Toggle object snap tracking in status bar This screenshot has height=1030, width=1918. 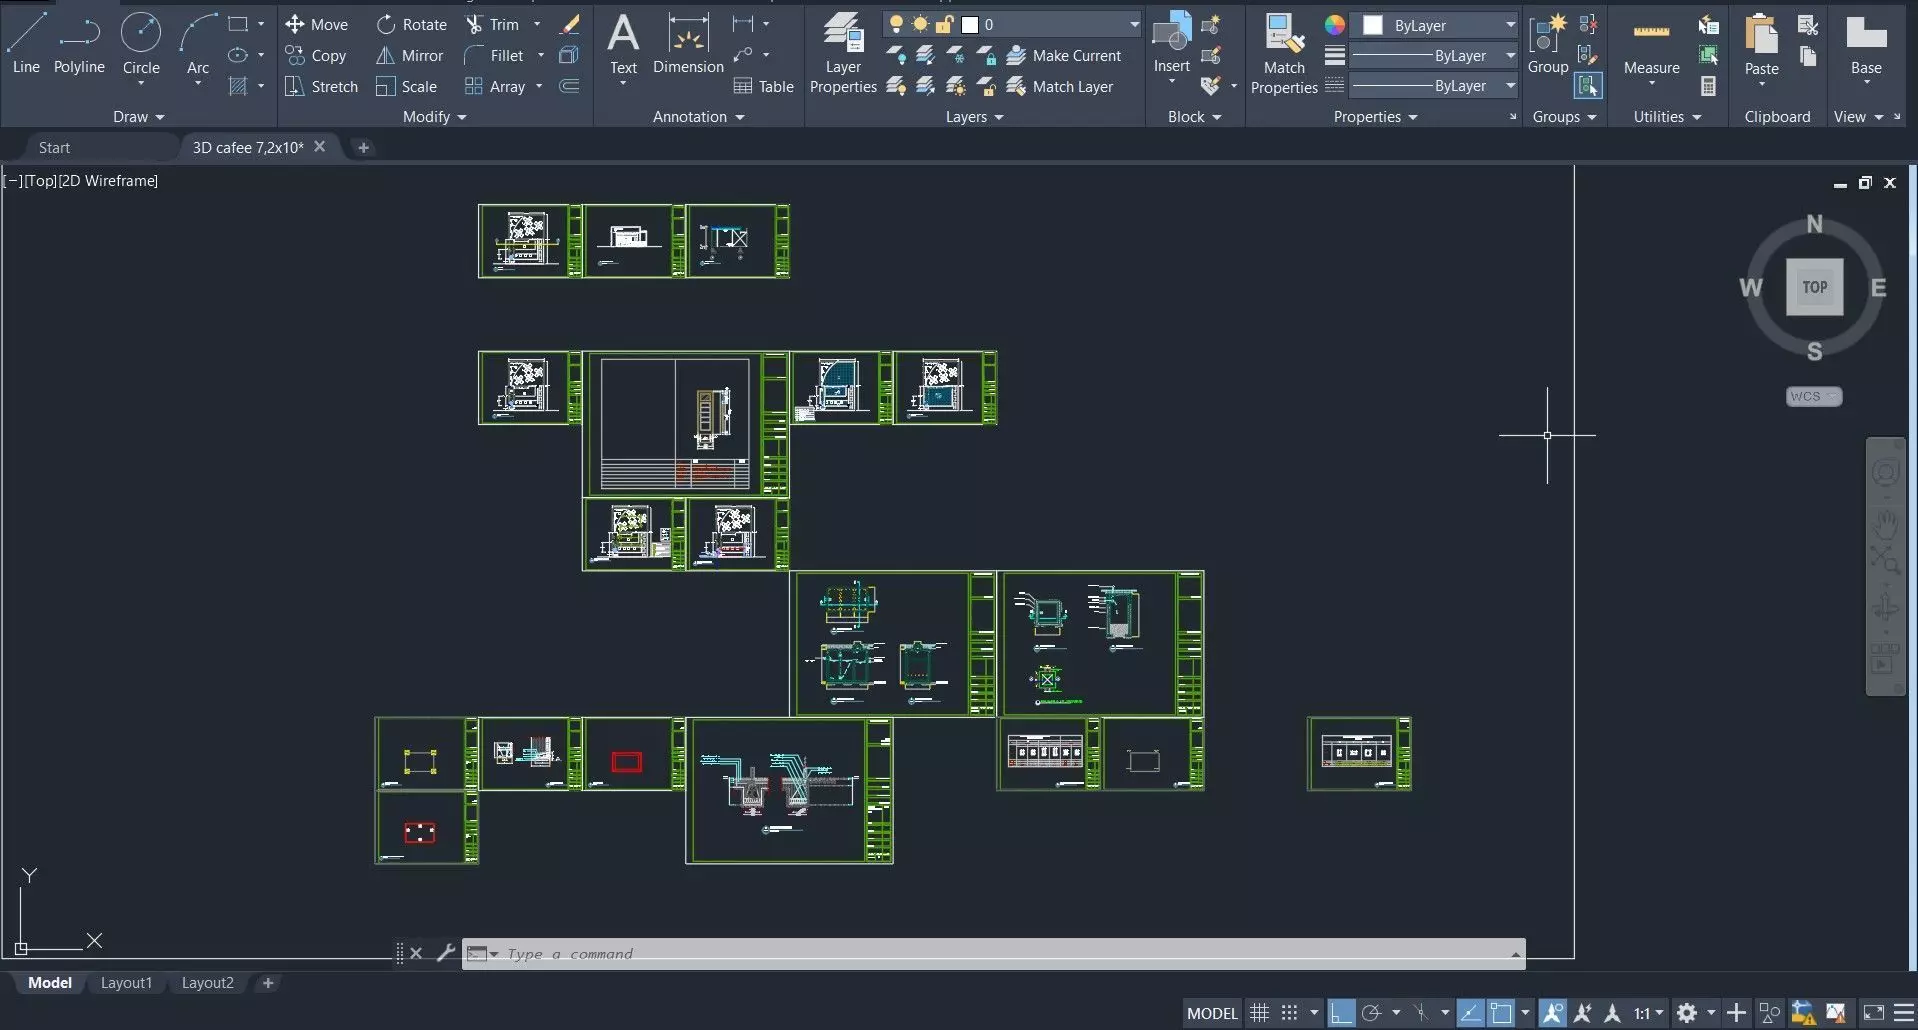pyautogui.click(x=1470, y=1013)
